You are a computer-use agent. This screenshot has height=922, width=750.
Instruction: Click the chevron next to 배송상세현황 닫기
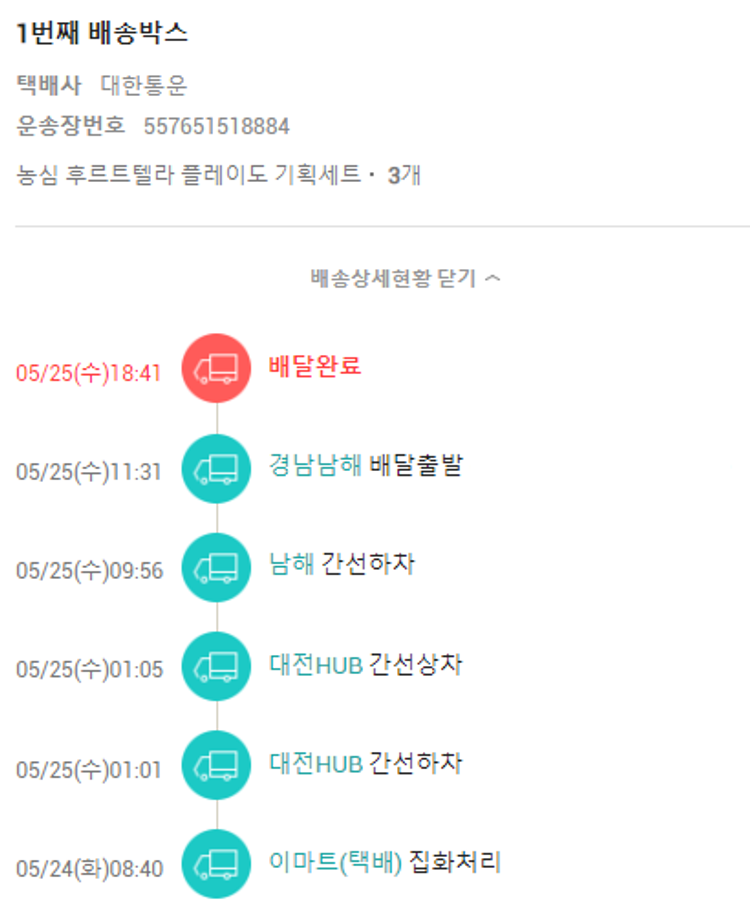(x=492, y=278)
